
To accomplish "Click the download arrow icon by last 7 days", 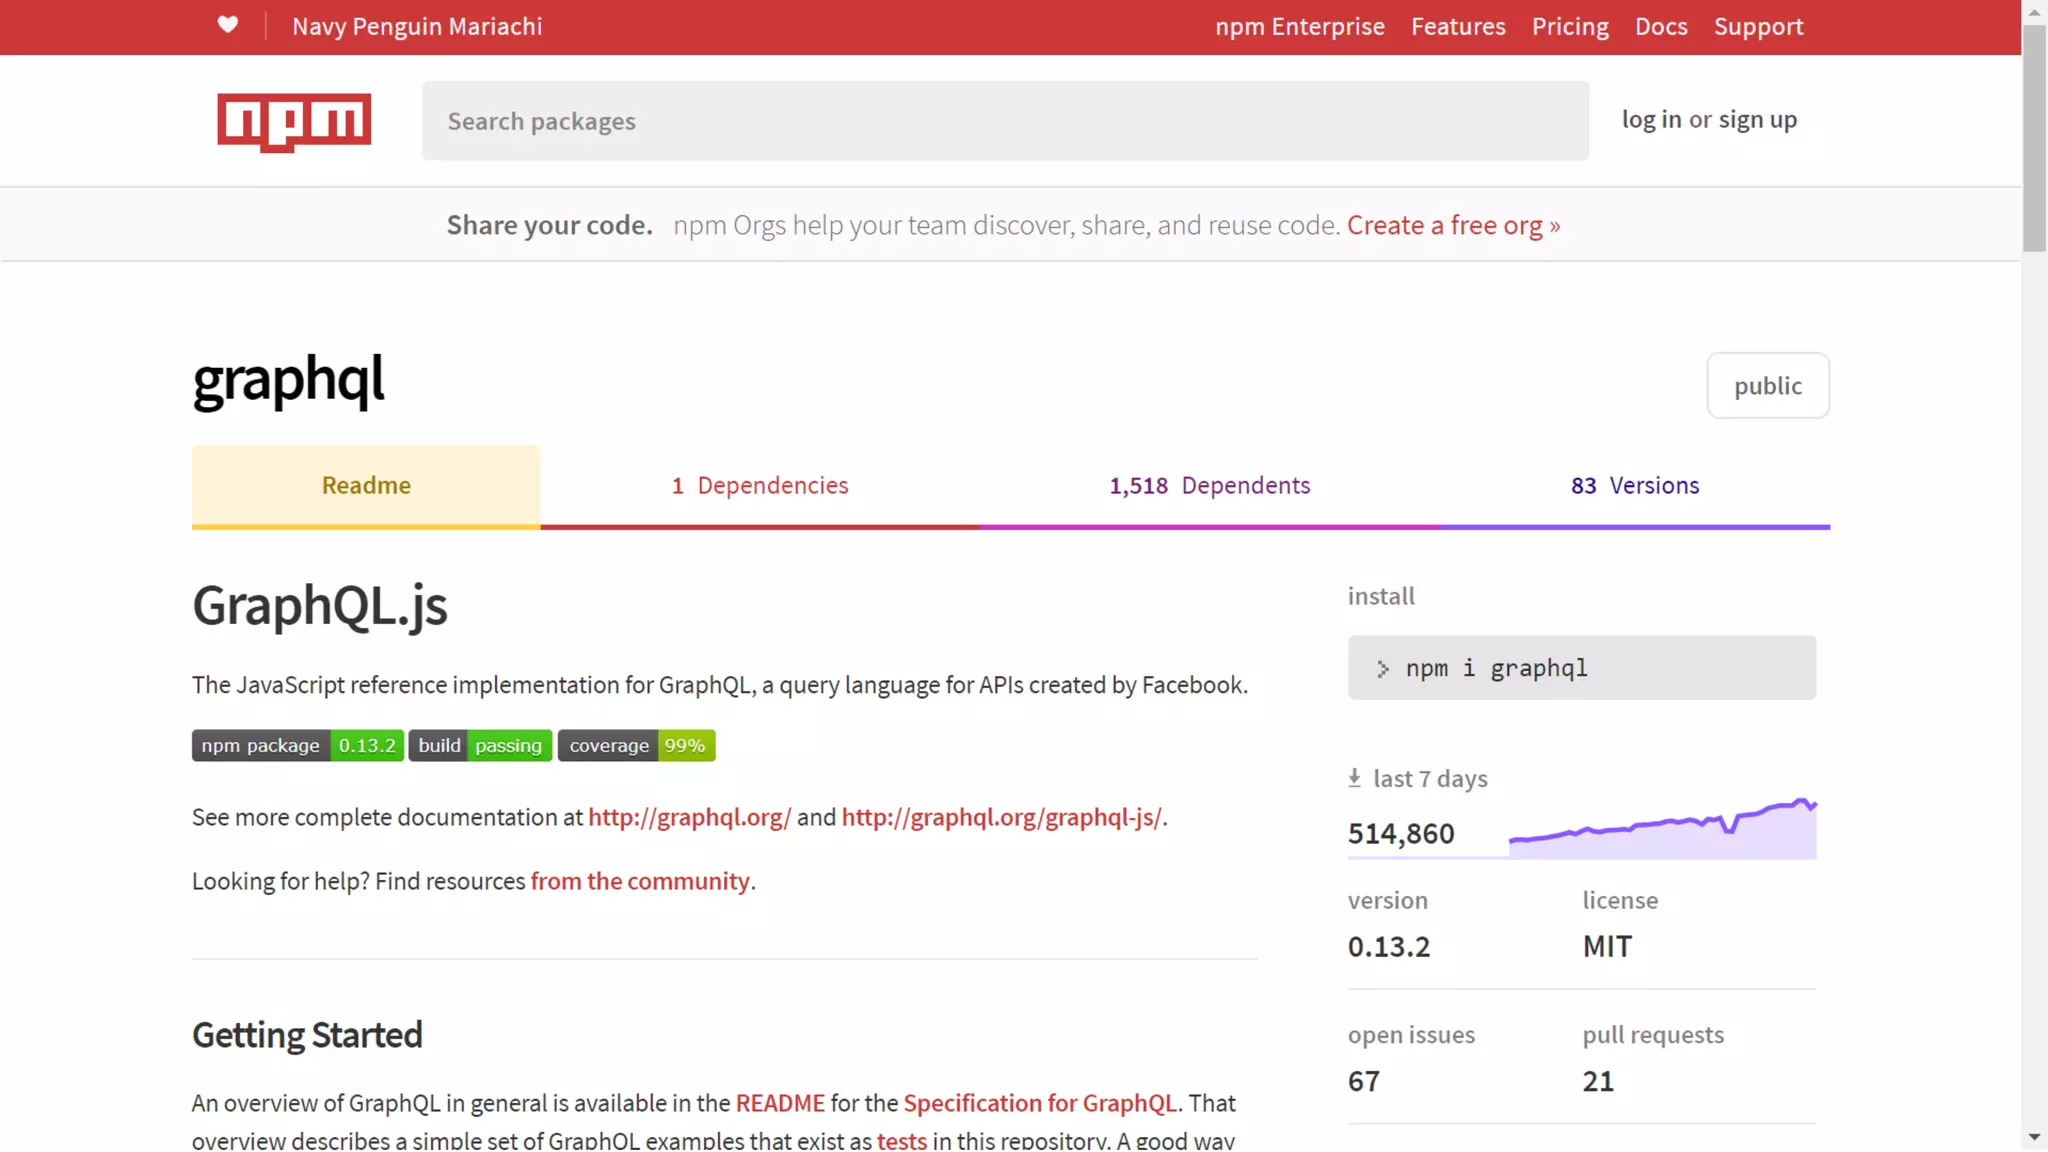I will pos(1354,778).
